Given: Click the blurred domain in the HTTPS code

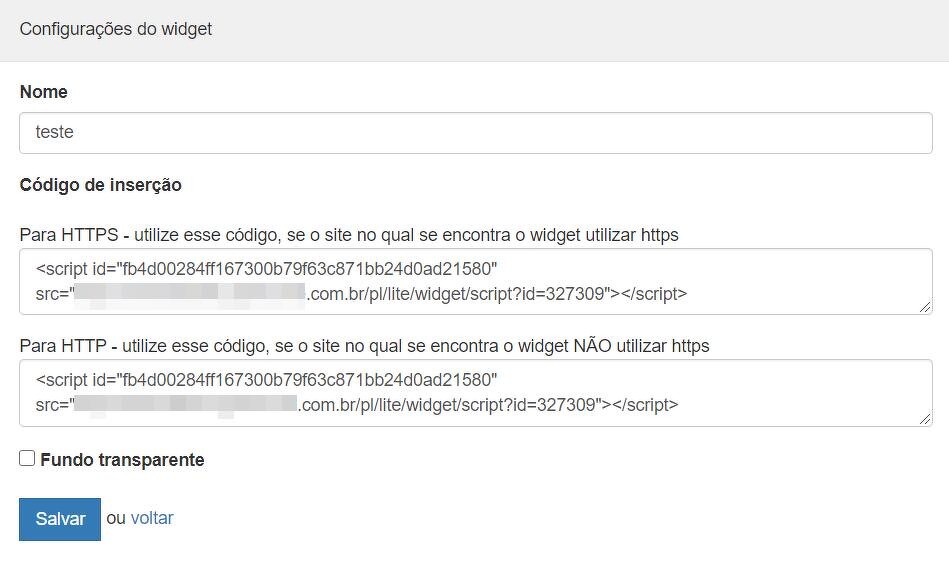Looking at the screenshot, I should tap(190, 293).
